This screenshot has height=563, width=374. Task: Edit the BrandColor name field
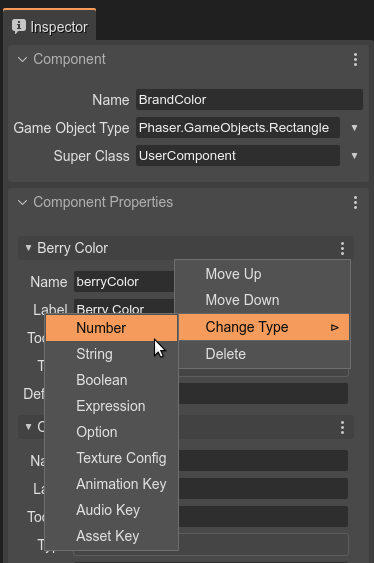pyautogui.click(x=249, y=99)
